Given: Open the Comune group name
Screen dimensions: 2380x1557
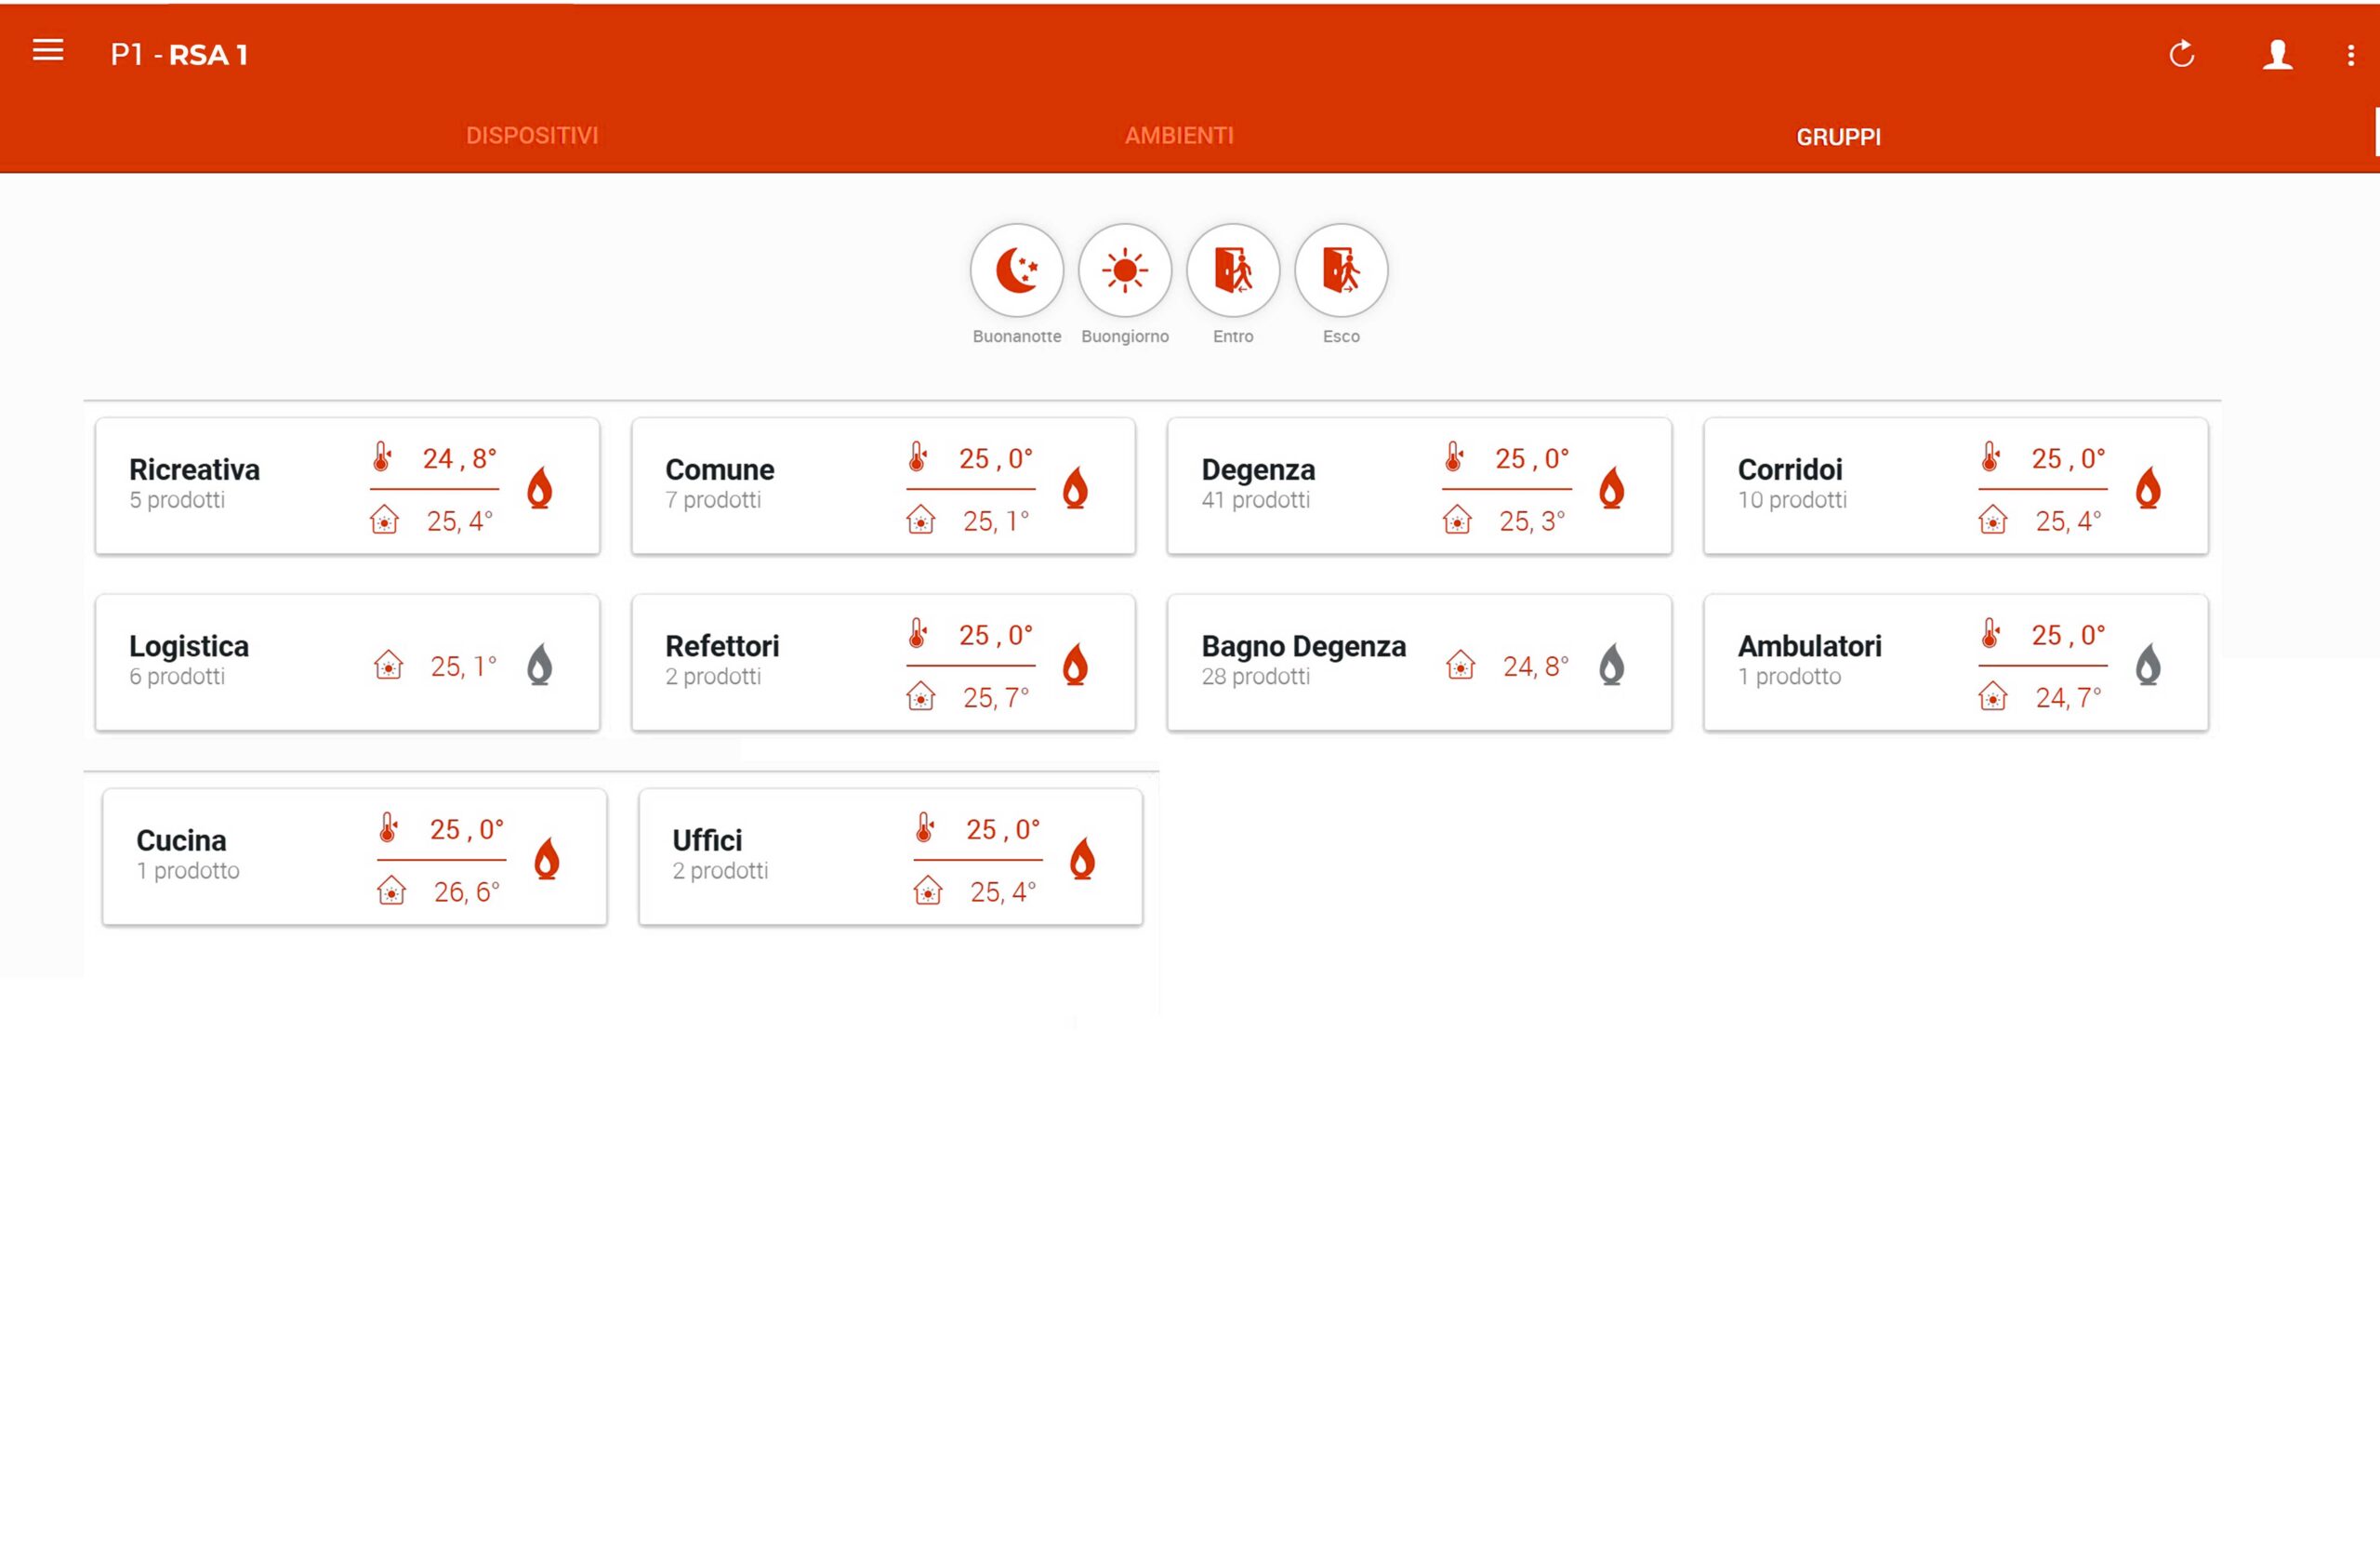Looking at the screenshot, I should 719,469.
